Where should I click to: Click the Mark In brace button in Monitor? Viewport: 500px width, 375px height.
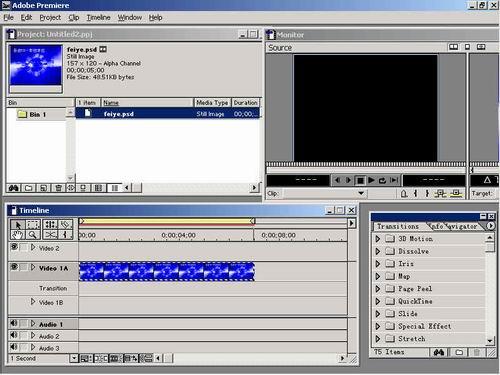pyautogui.click(x=415, y=193)
